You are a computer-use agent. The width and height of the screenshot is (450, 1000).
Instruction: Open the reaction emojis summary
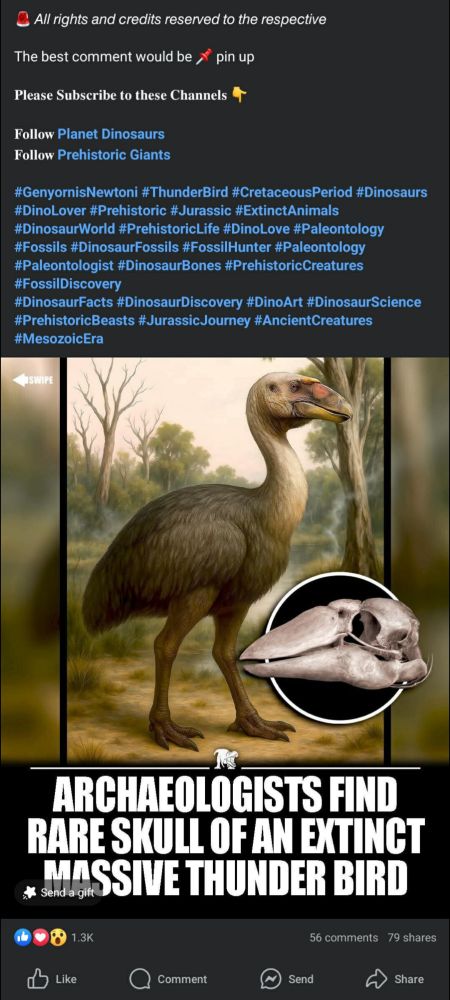click(x=41, y=937)
